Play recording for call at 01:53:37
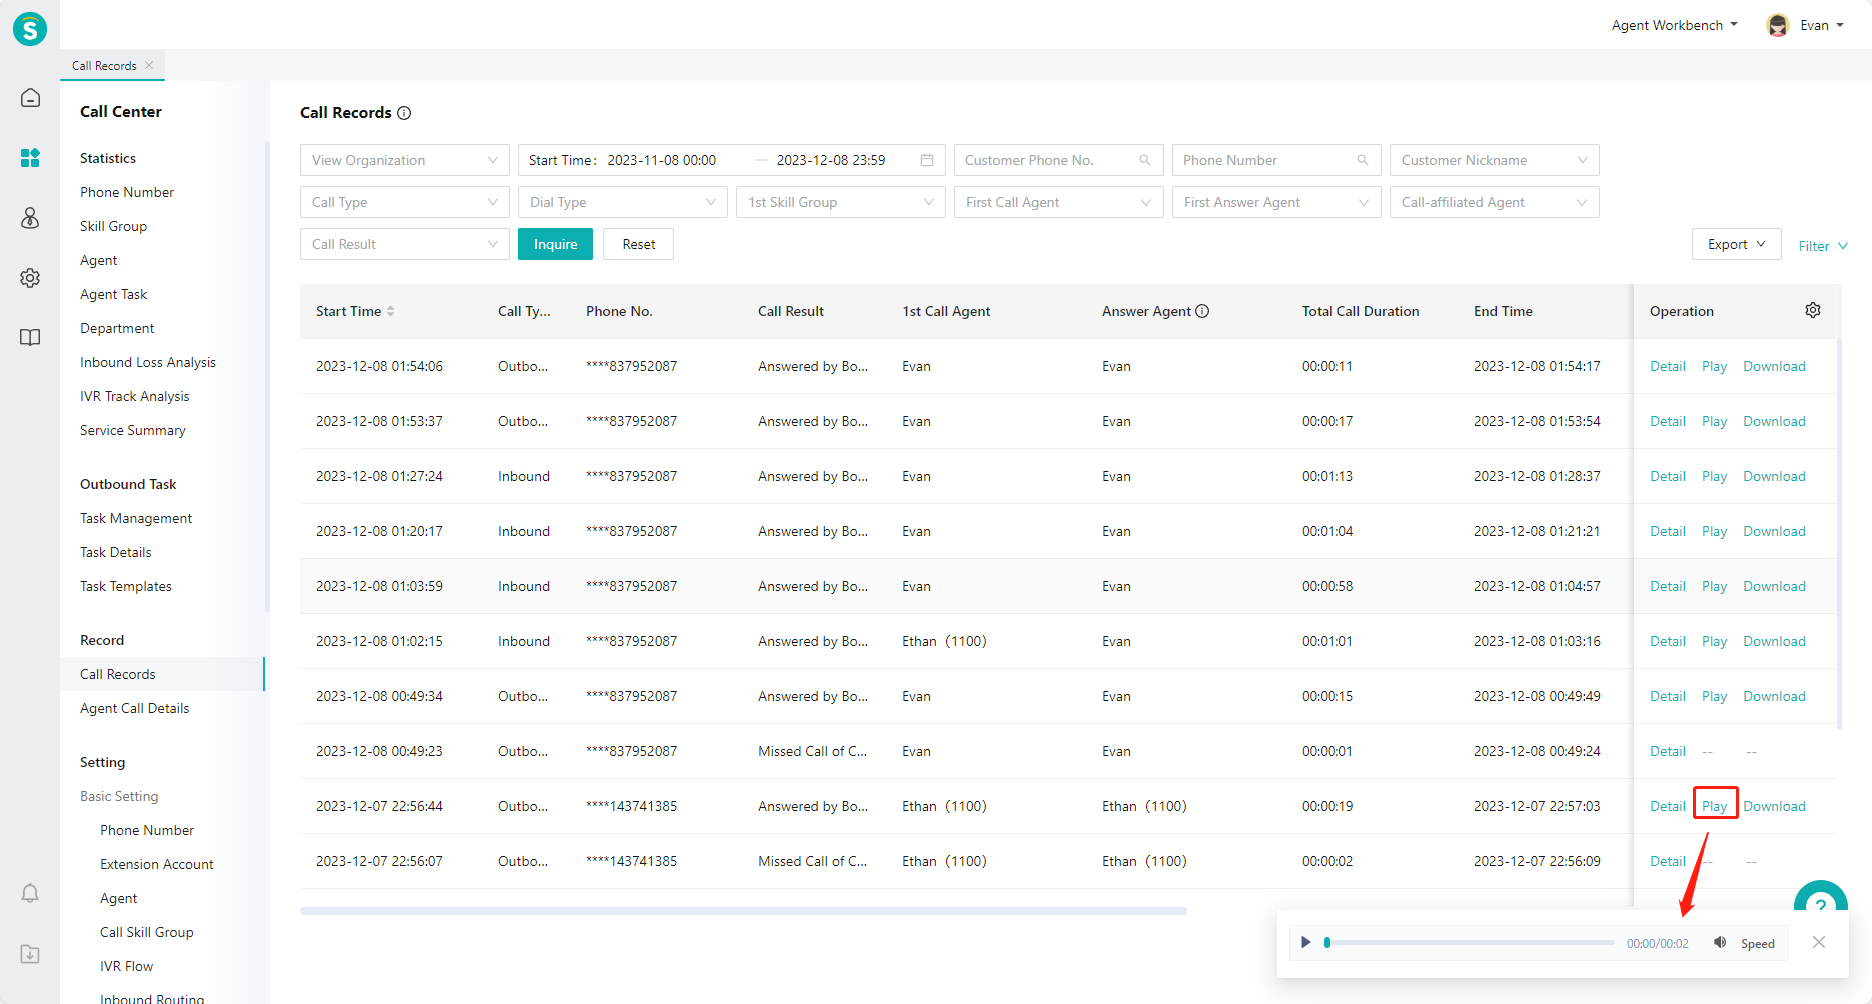Screen dimensions: 1872x1004 pyautogui.click(x=1714, y=421)
